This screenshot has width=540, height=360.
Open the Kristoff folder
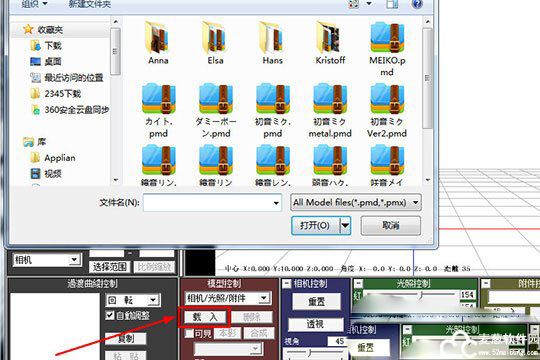coord(330,43)
